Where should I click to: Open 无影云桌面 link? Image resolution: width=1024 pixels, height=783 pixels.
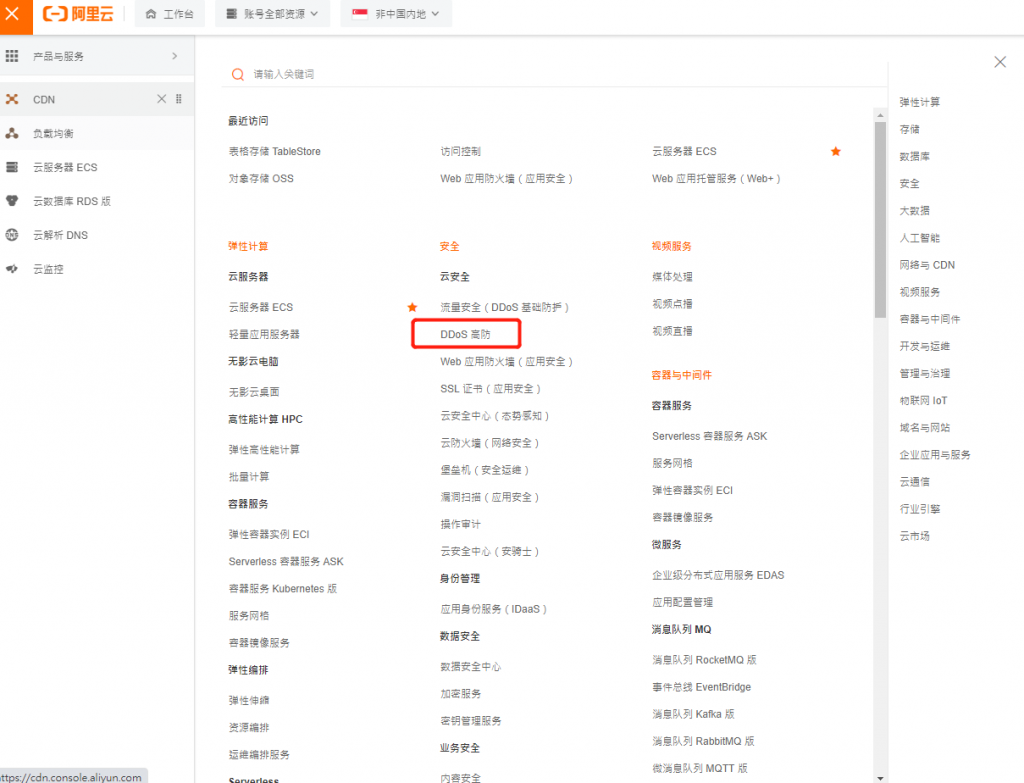pyautogui.click(x=253, y=392)
